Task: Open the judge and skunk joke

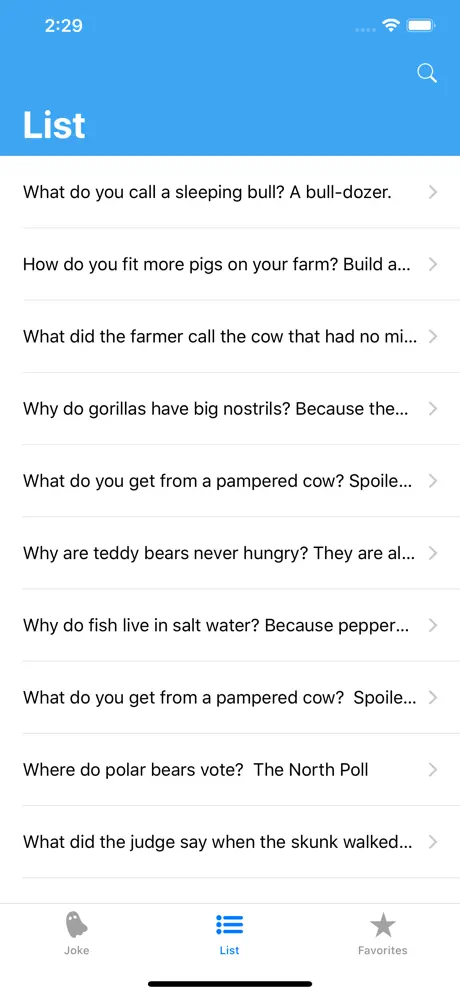Action: 230,842
